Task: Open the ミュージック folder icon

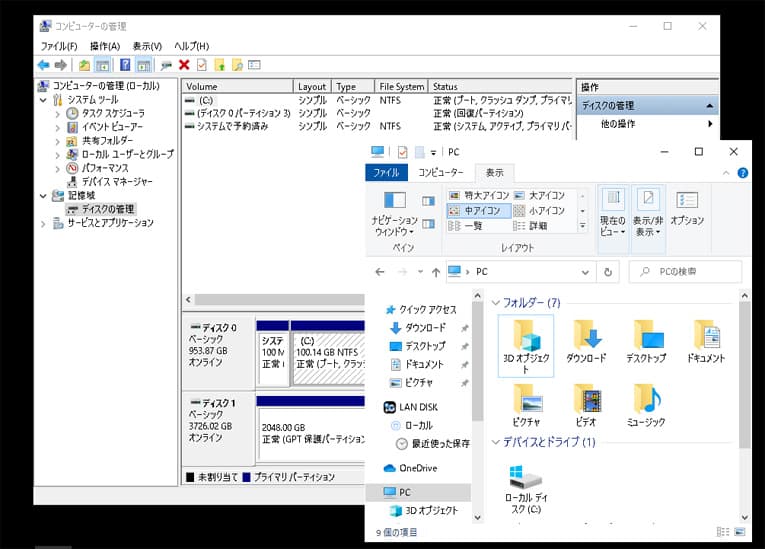Action: (646, 400)
